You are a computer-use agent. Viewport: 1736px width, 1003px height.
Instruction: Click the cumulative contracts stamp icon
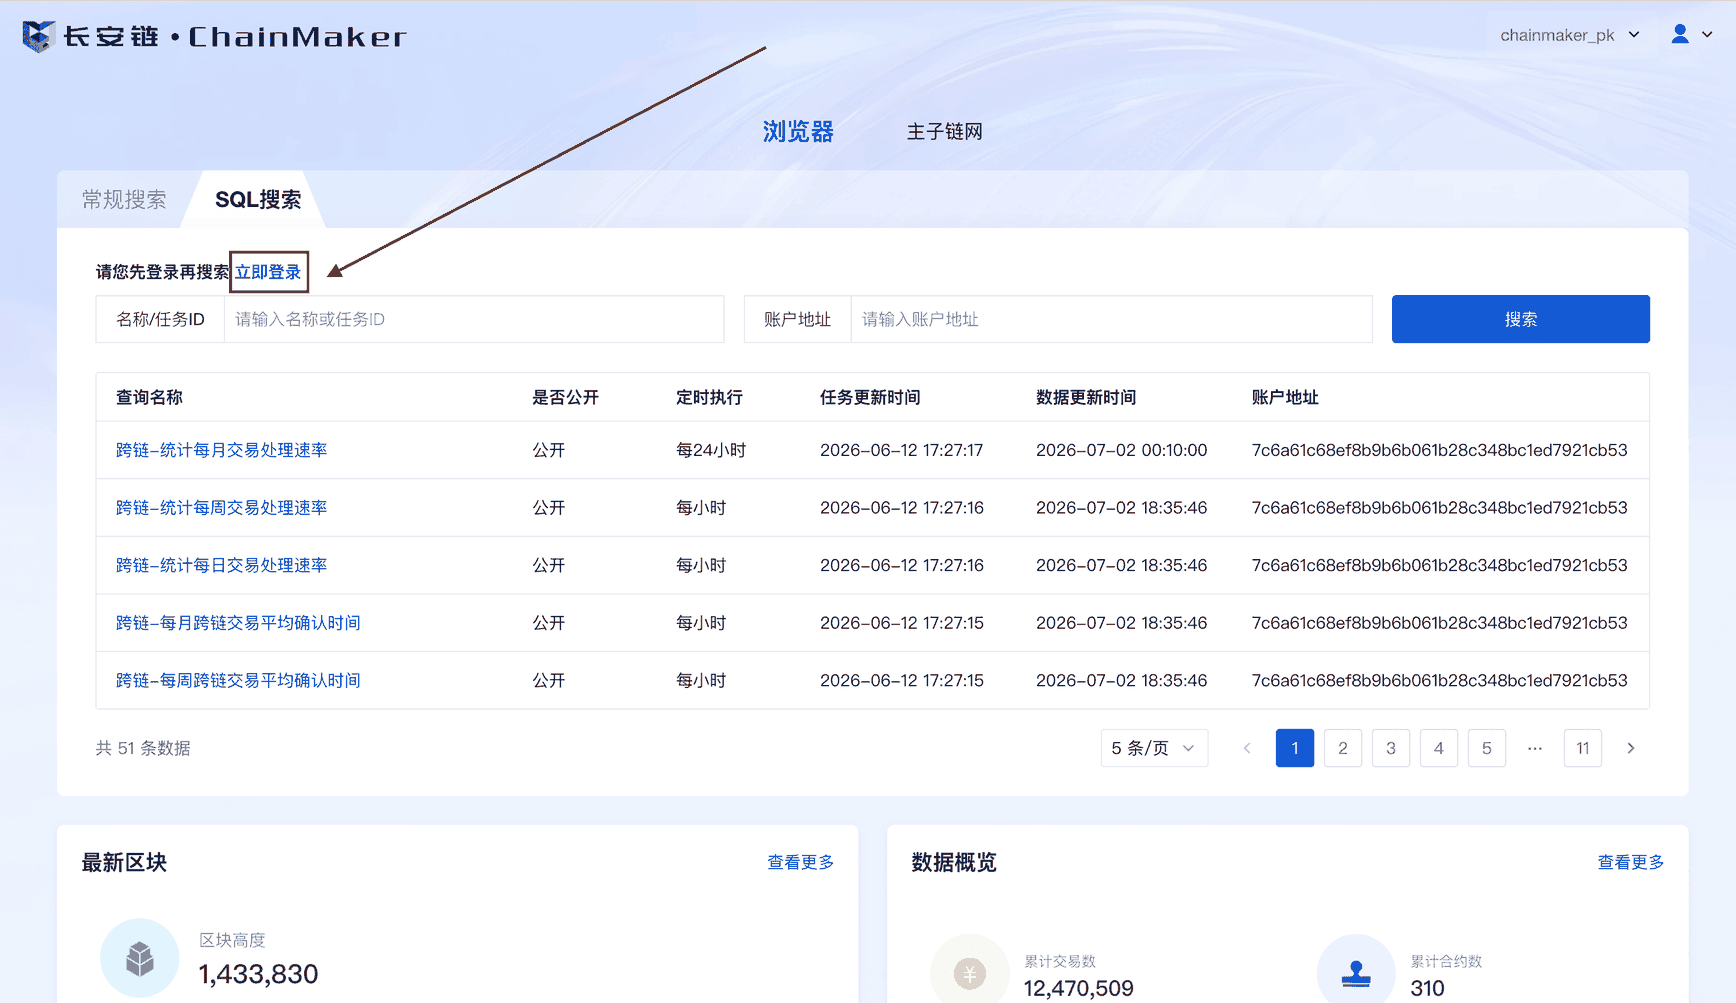point(1356,972)
